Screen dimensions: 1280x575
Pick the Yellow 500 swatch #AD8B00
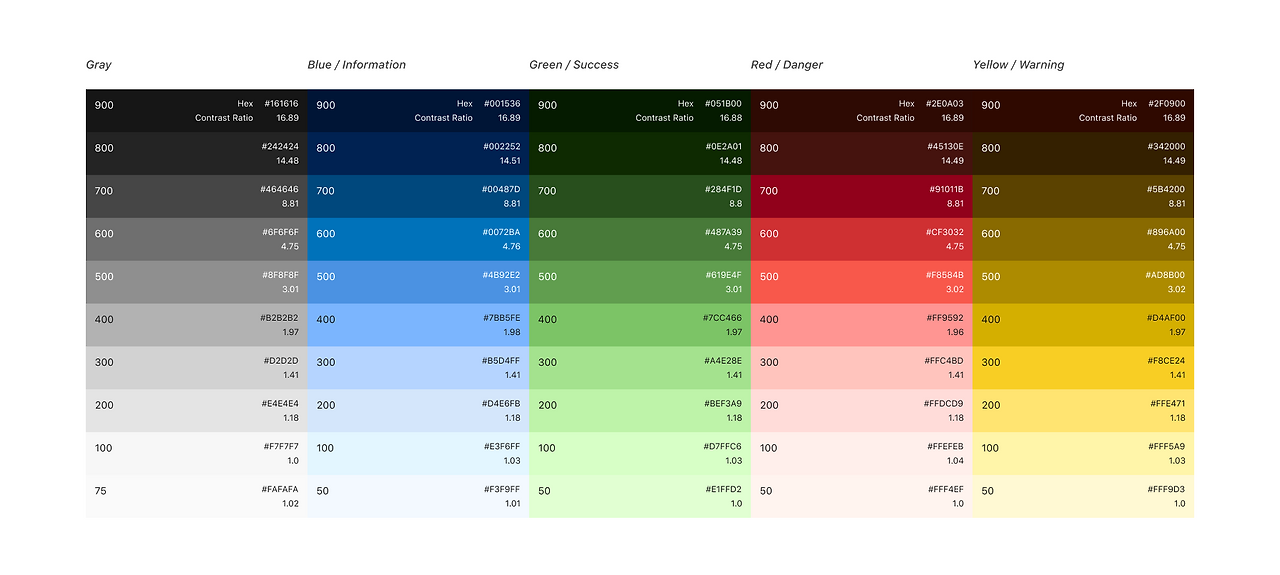[x=1084, y=283]
